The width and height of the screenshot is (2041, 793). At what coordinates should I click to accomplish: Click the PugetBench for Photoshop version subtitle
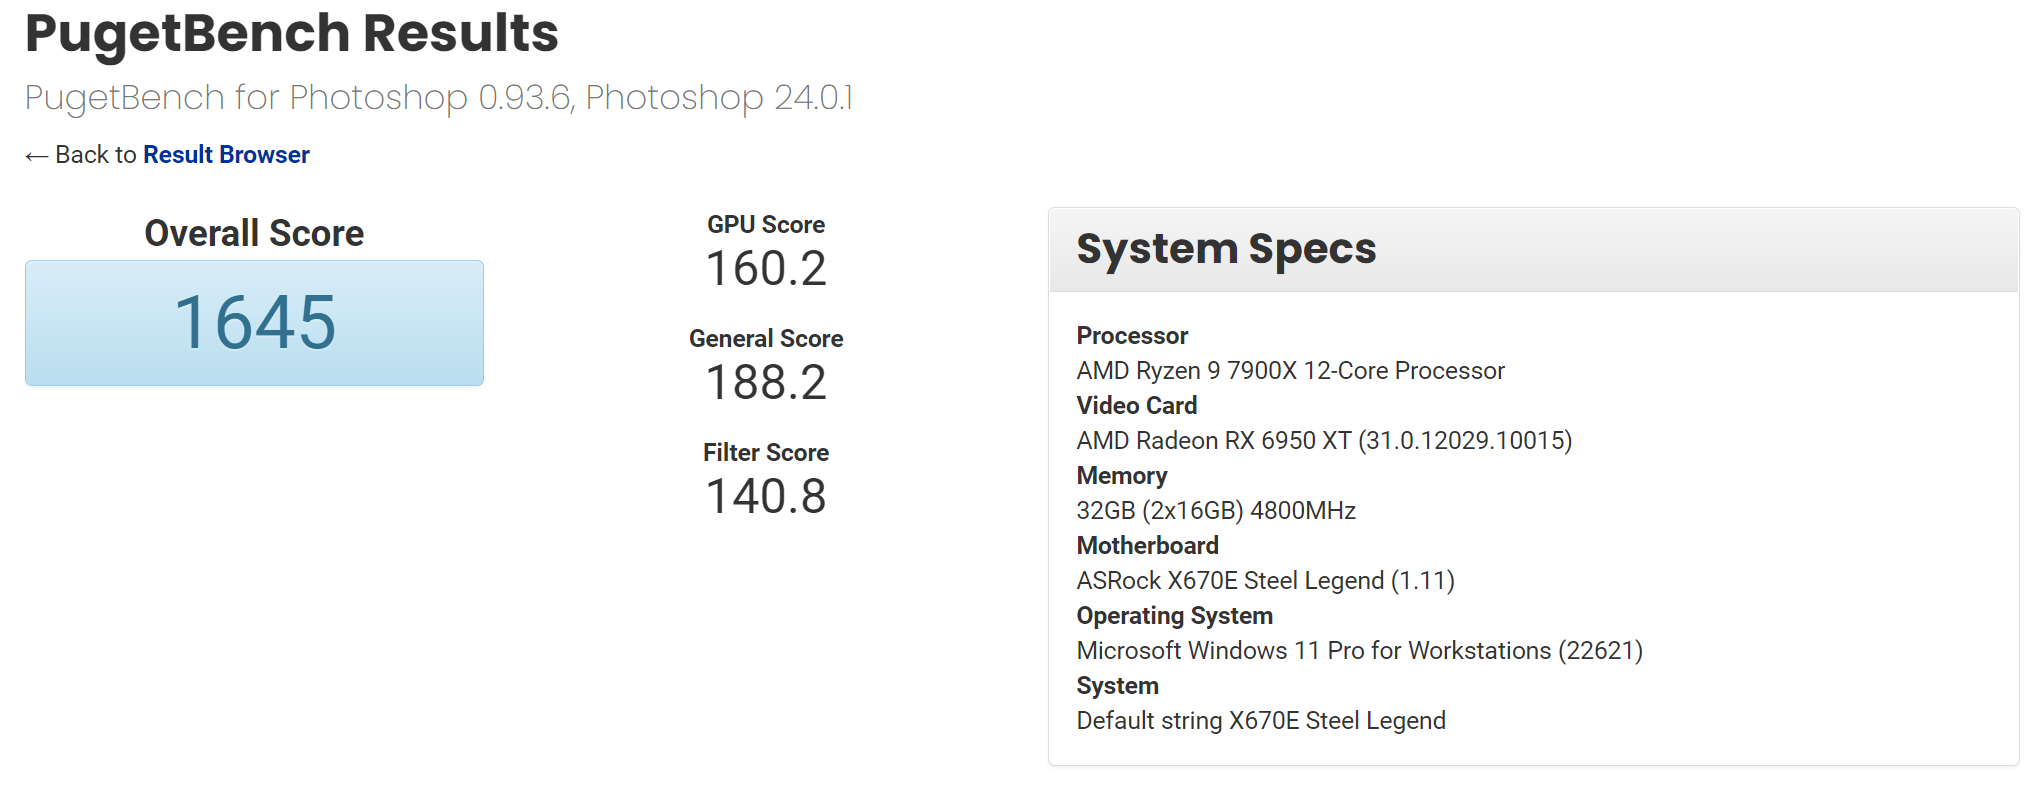438,98
